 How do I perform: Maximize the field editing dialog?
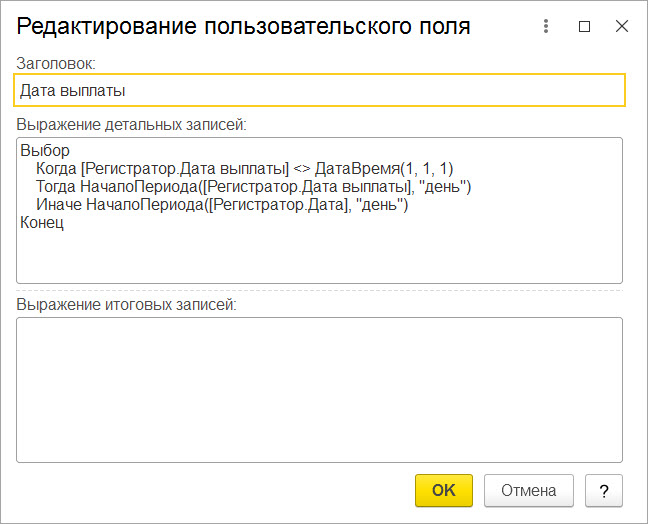pyautogui.click(x=584, y=26)
